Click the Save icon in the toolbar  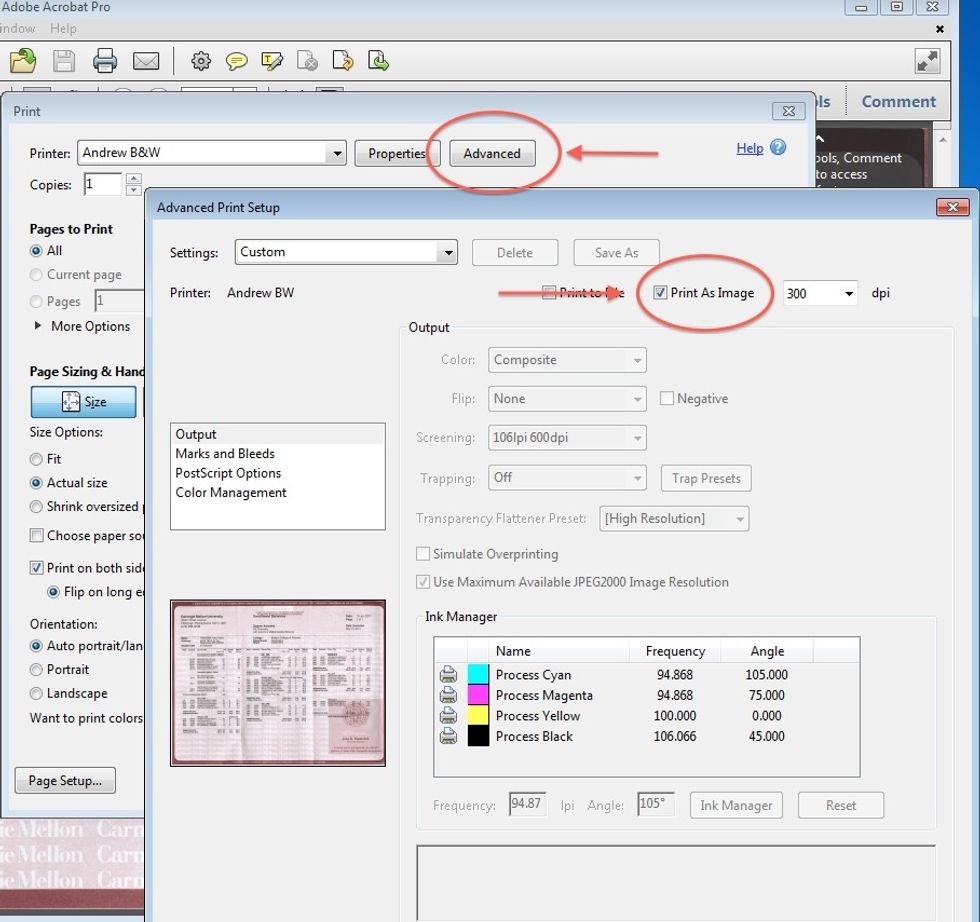(x=62, y=61)
